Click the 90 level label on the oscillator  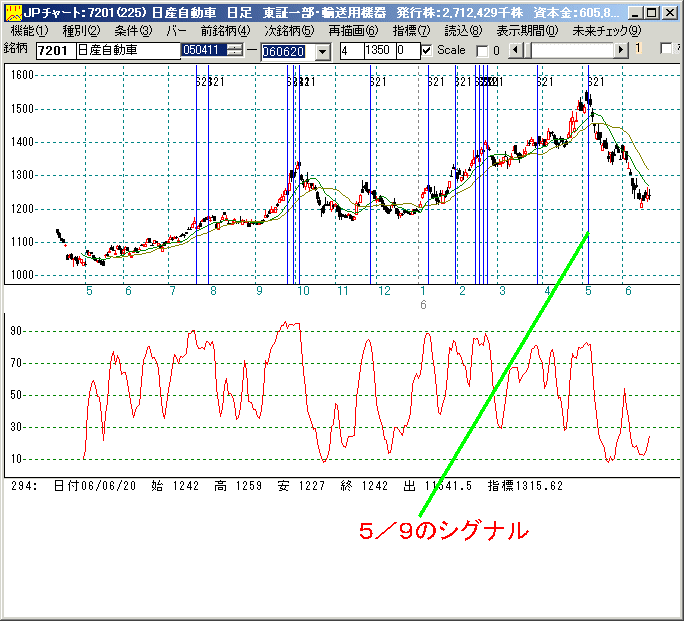click(16, 331)
